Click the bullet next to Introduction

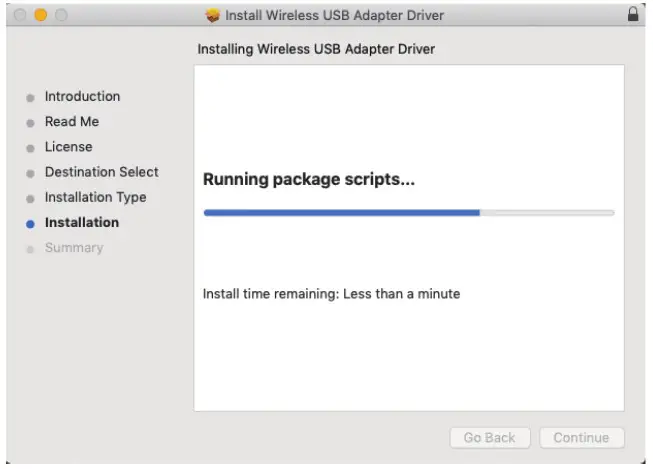coord(31,97)
